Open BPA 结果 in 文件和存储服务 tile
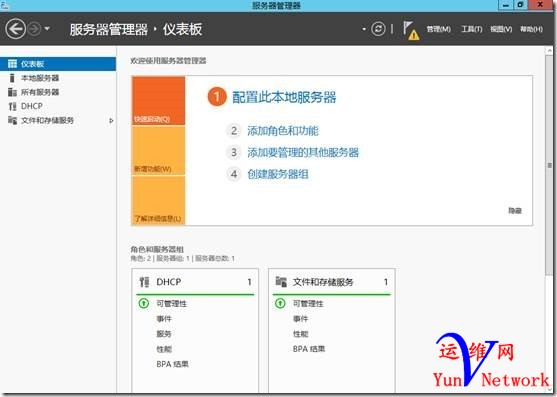This screenshot has width=557, height=397. pos(309,349)
